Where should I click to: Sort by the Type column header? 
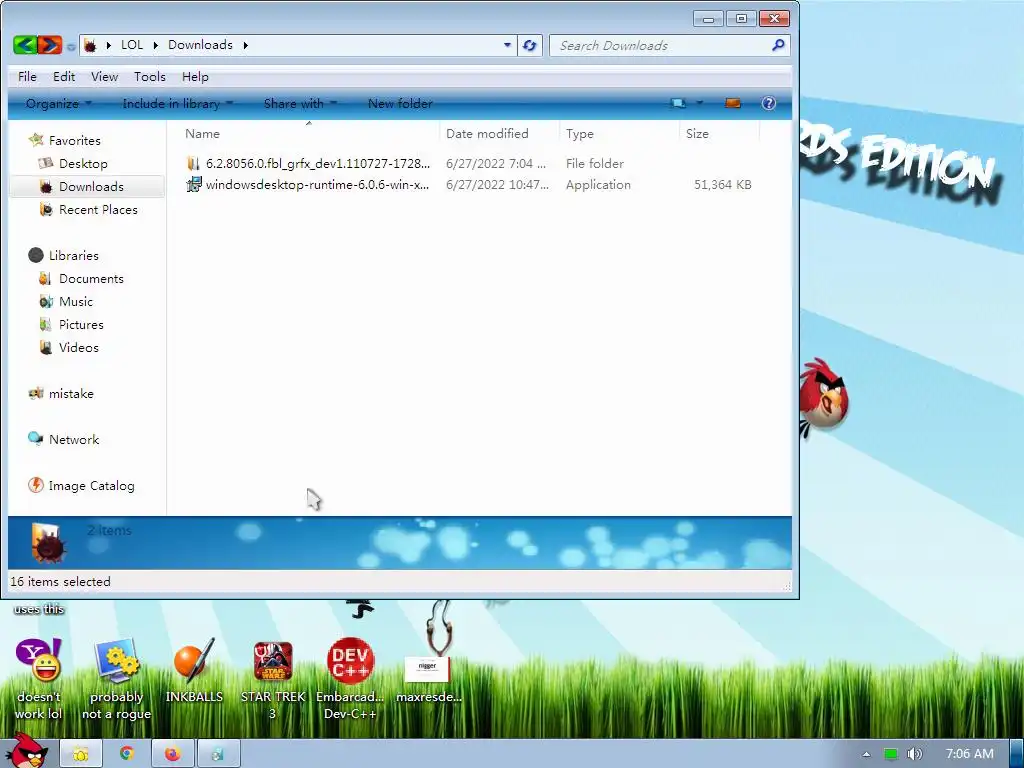(x=618, y=133)
